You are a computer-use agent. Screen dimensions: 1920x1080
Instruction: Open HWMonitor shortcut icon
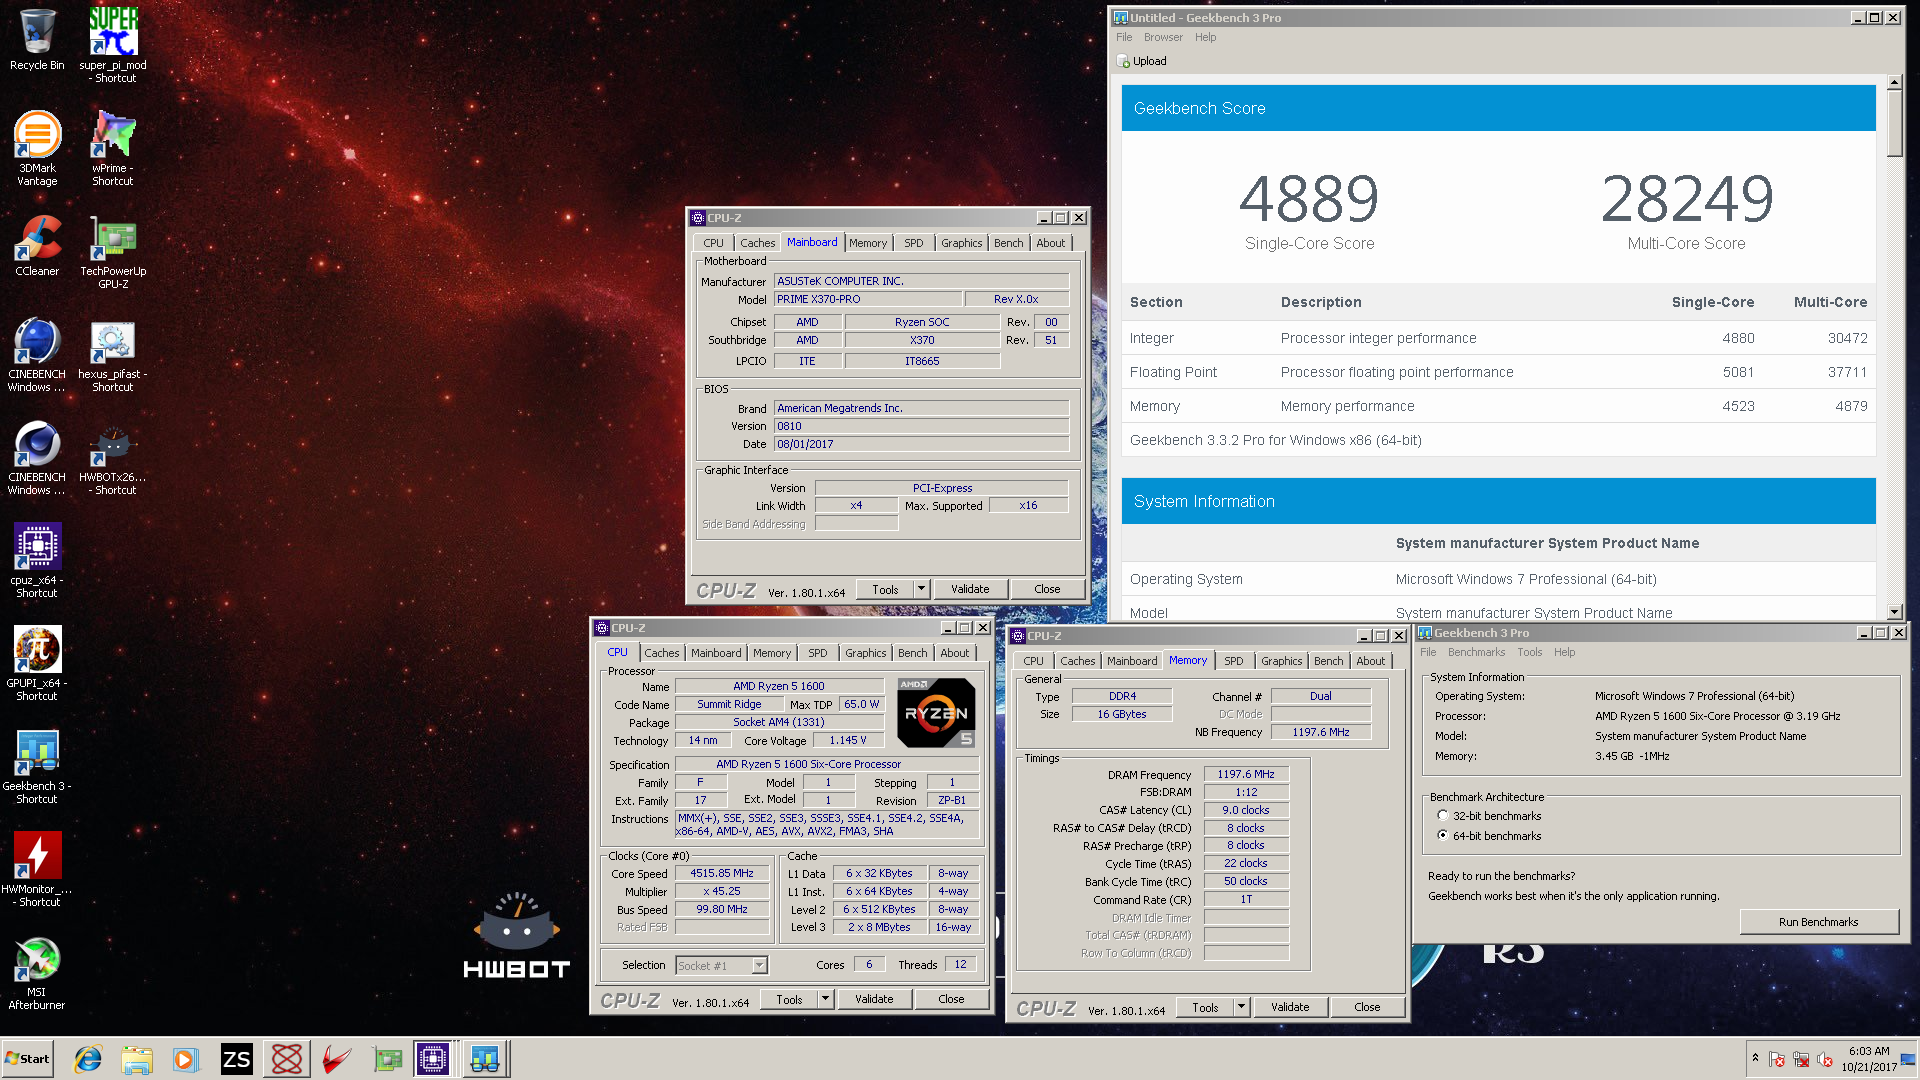(37, 869)
